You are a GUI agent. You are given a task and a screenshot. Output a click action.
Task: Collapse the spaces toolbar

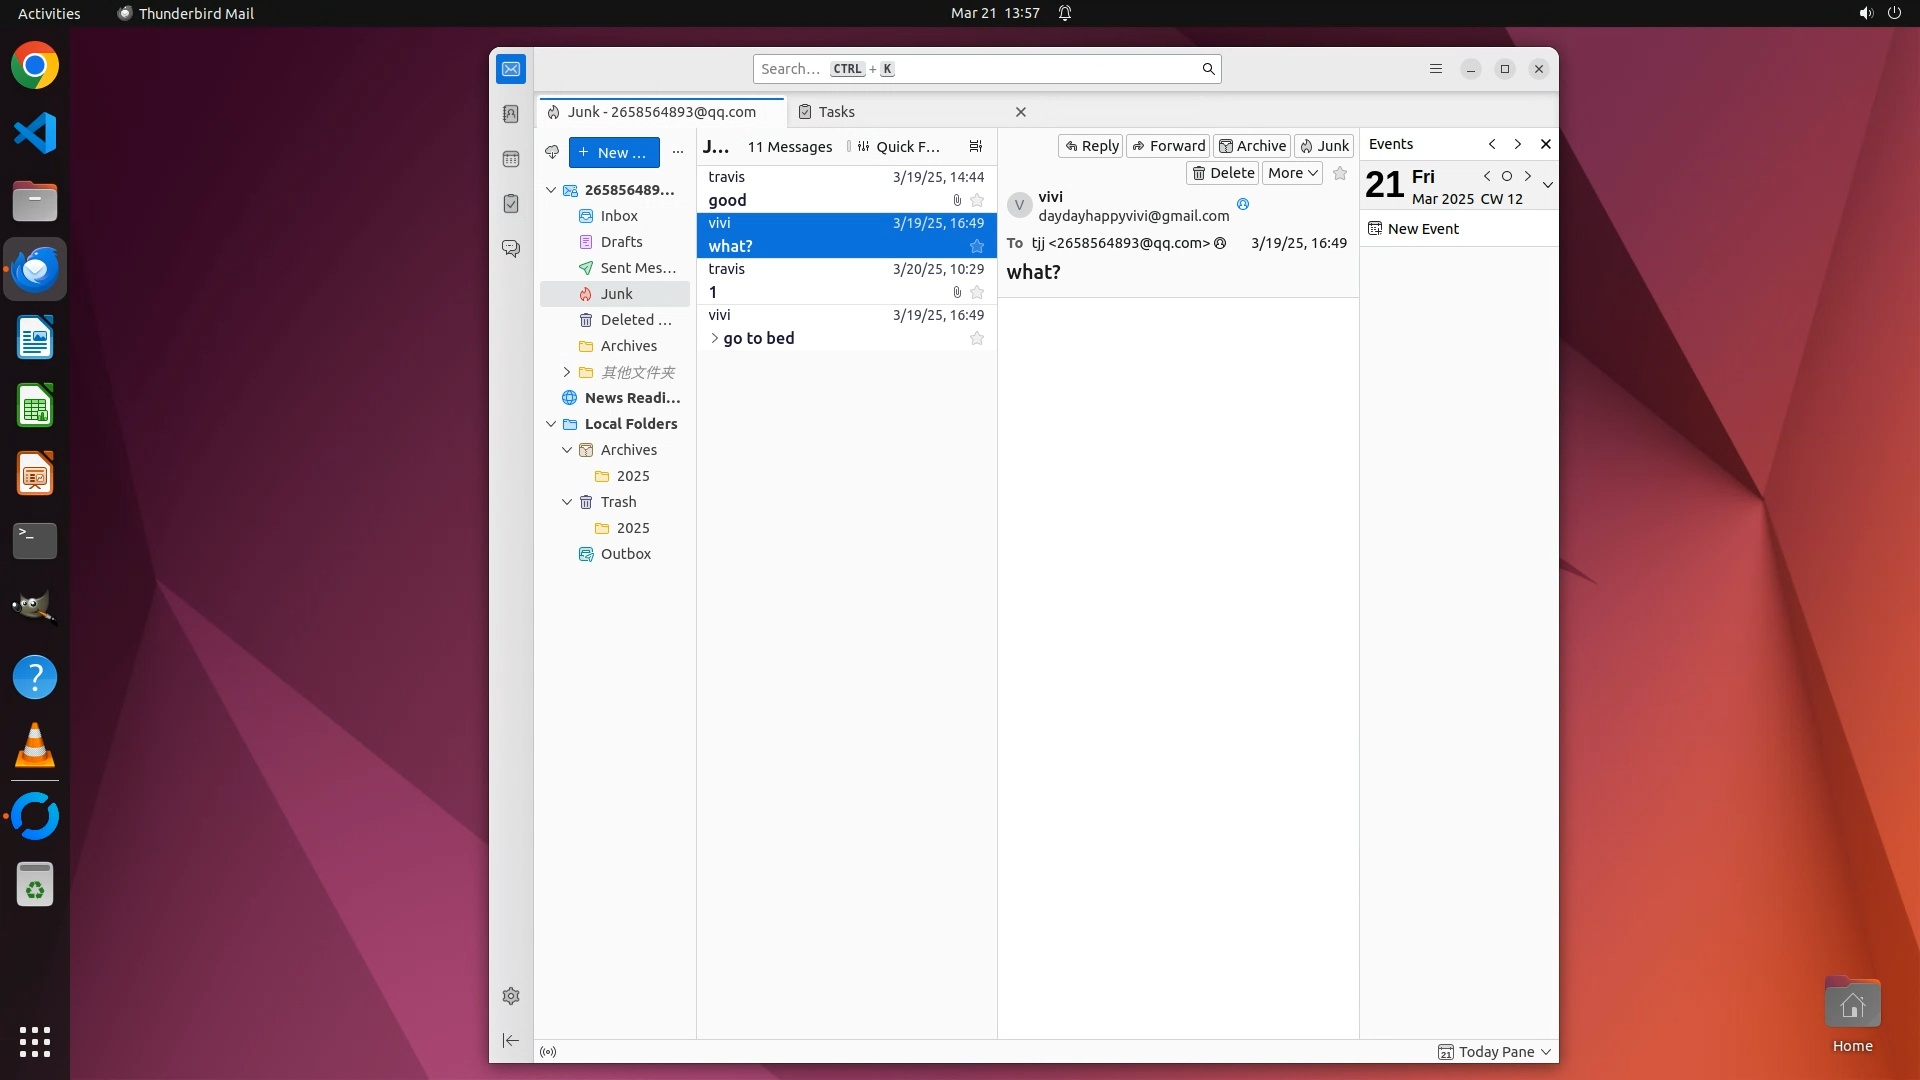(x=511, y=1041)
